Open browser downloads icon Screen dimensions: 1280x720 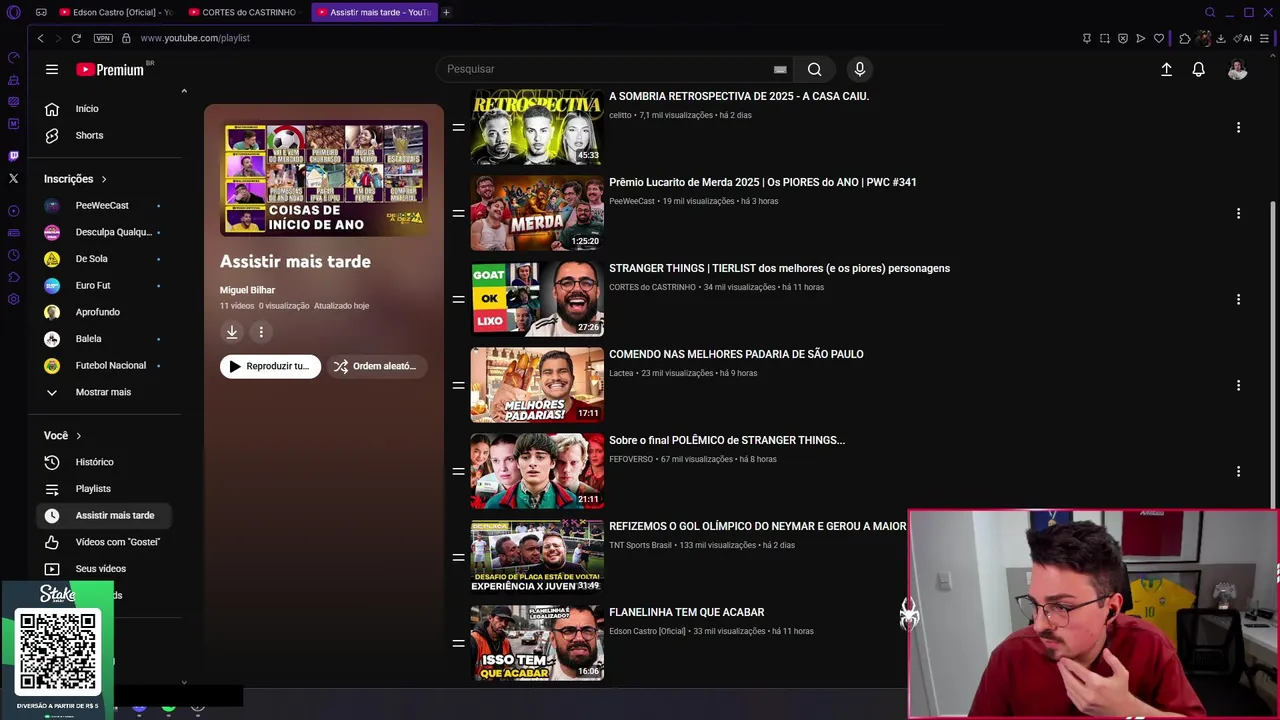(1221, 38)
